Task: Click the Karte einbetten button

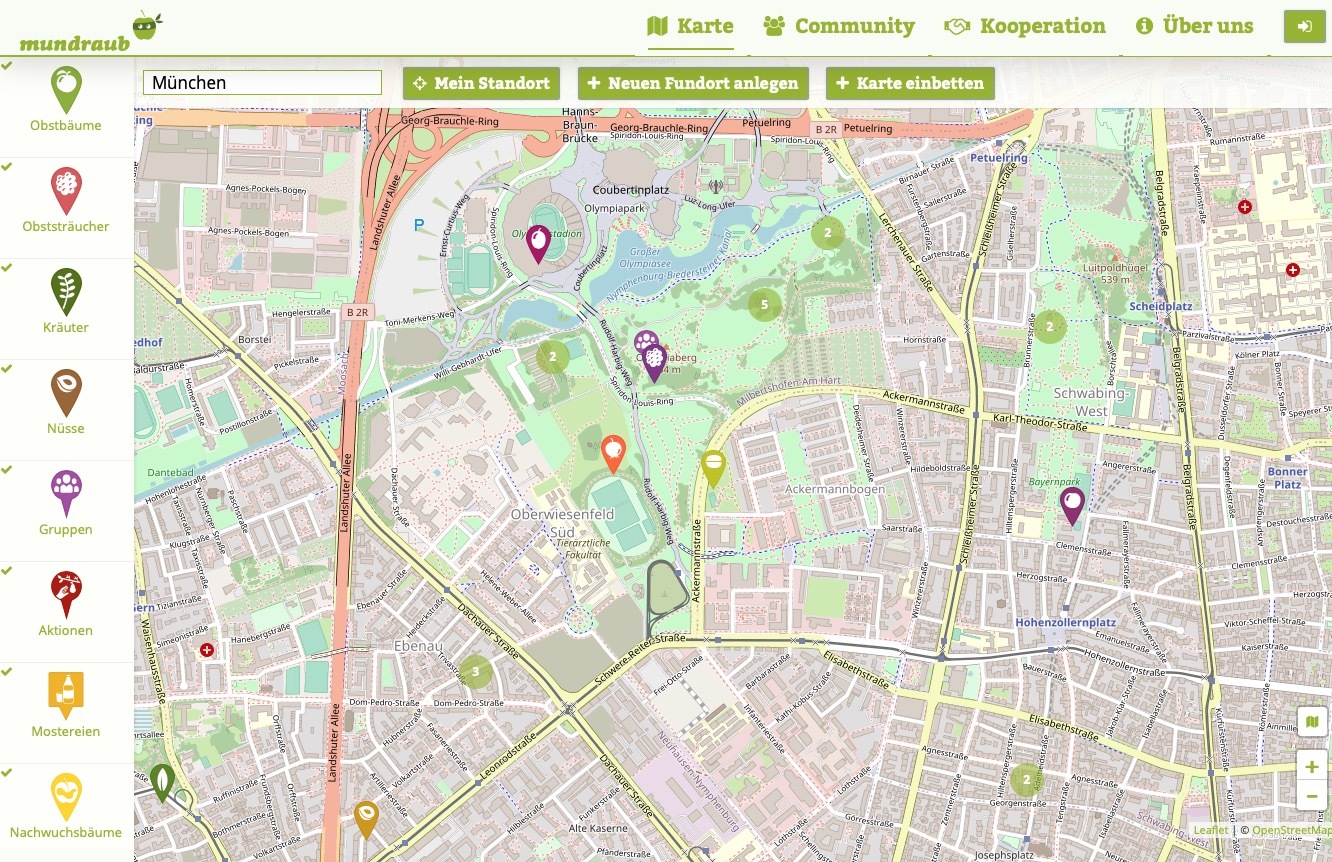Action: (x=910, y=83)
